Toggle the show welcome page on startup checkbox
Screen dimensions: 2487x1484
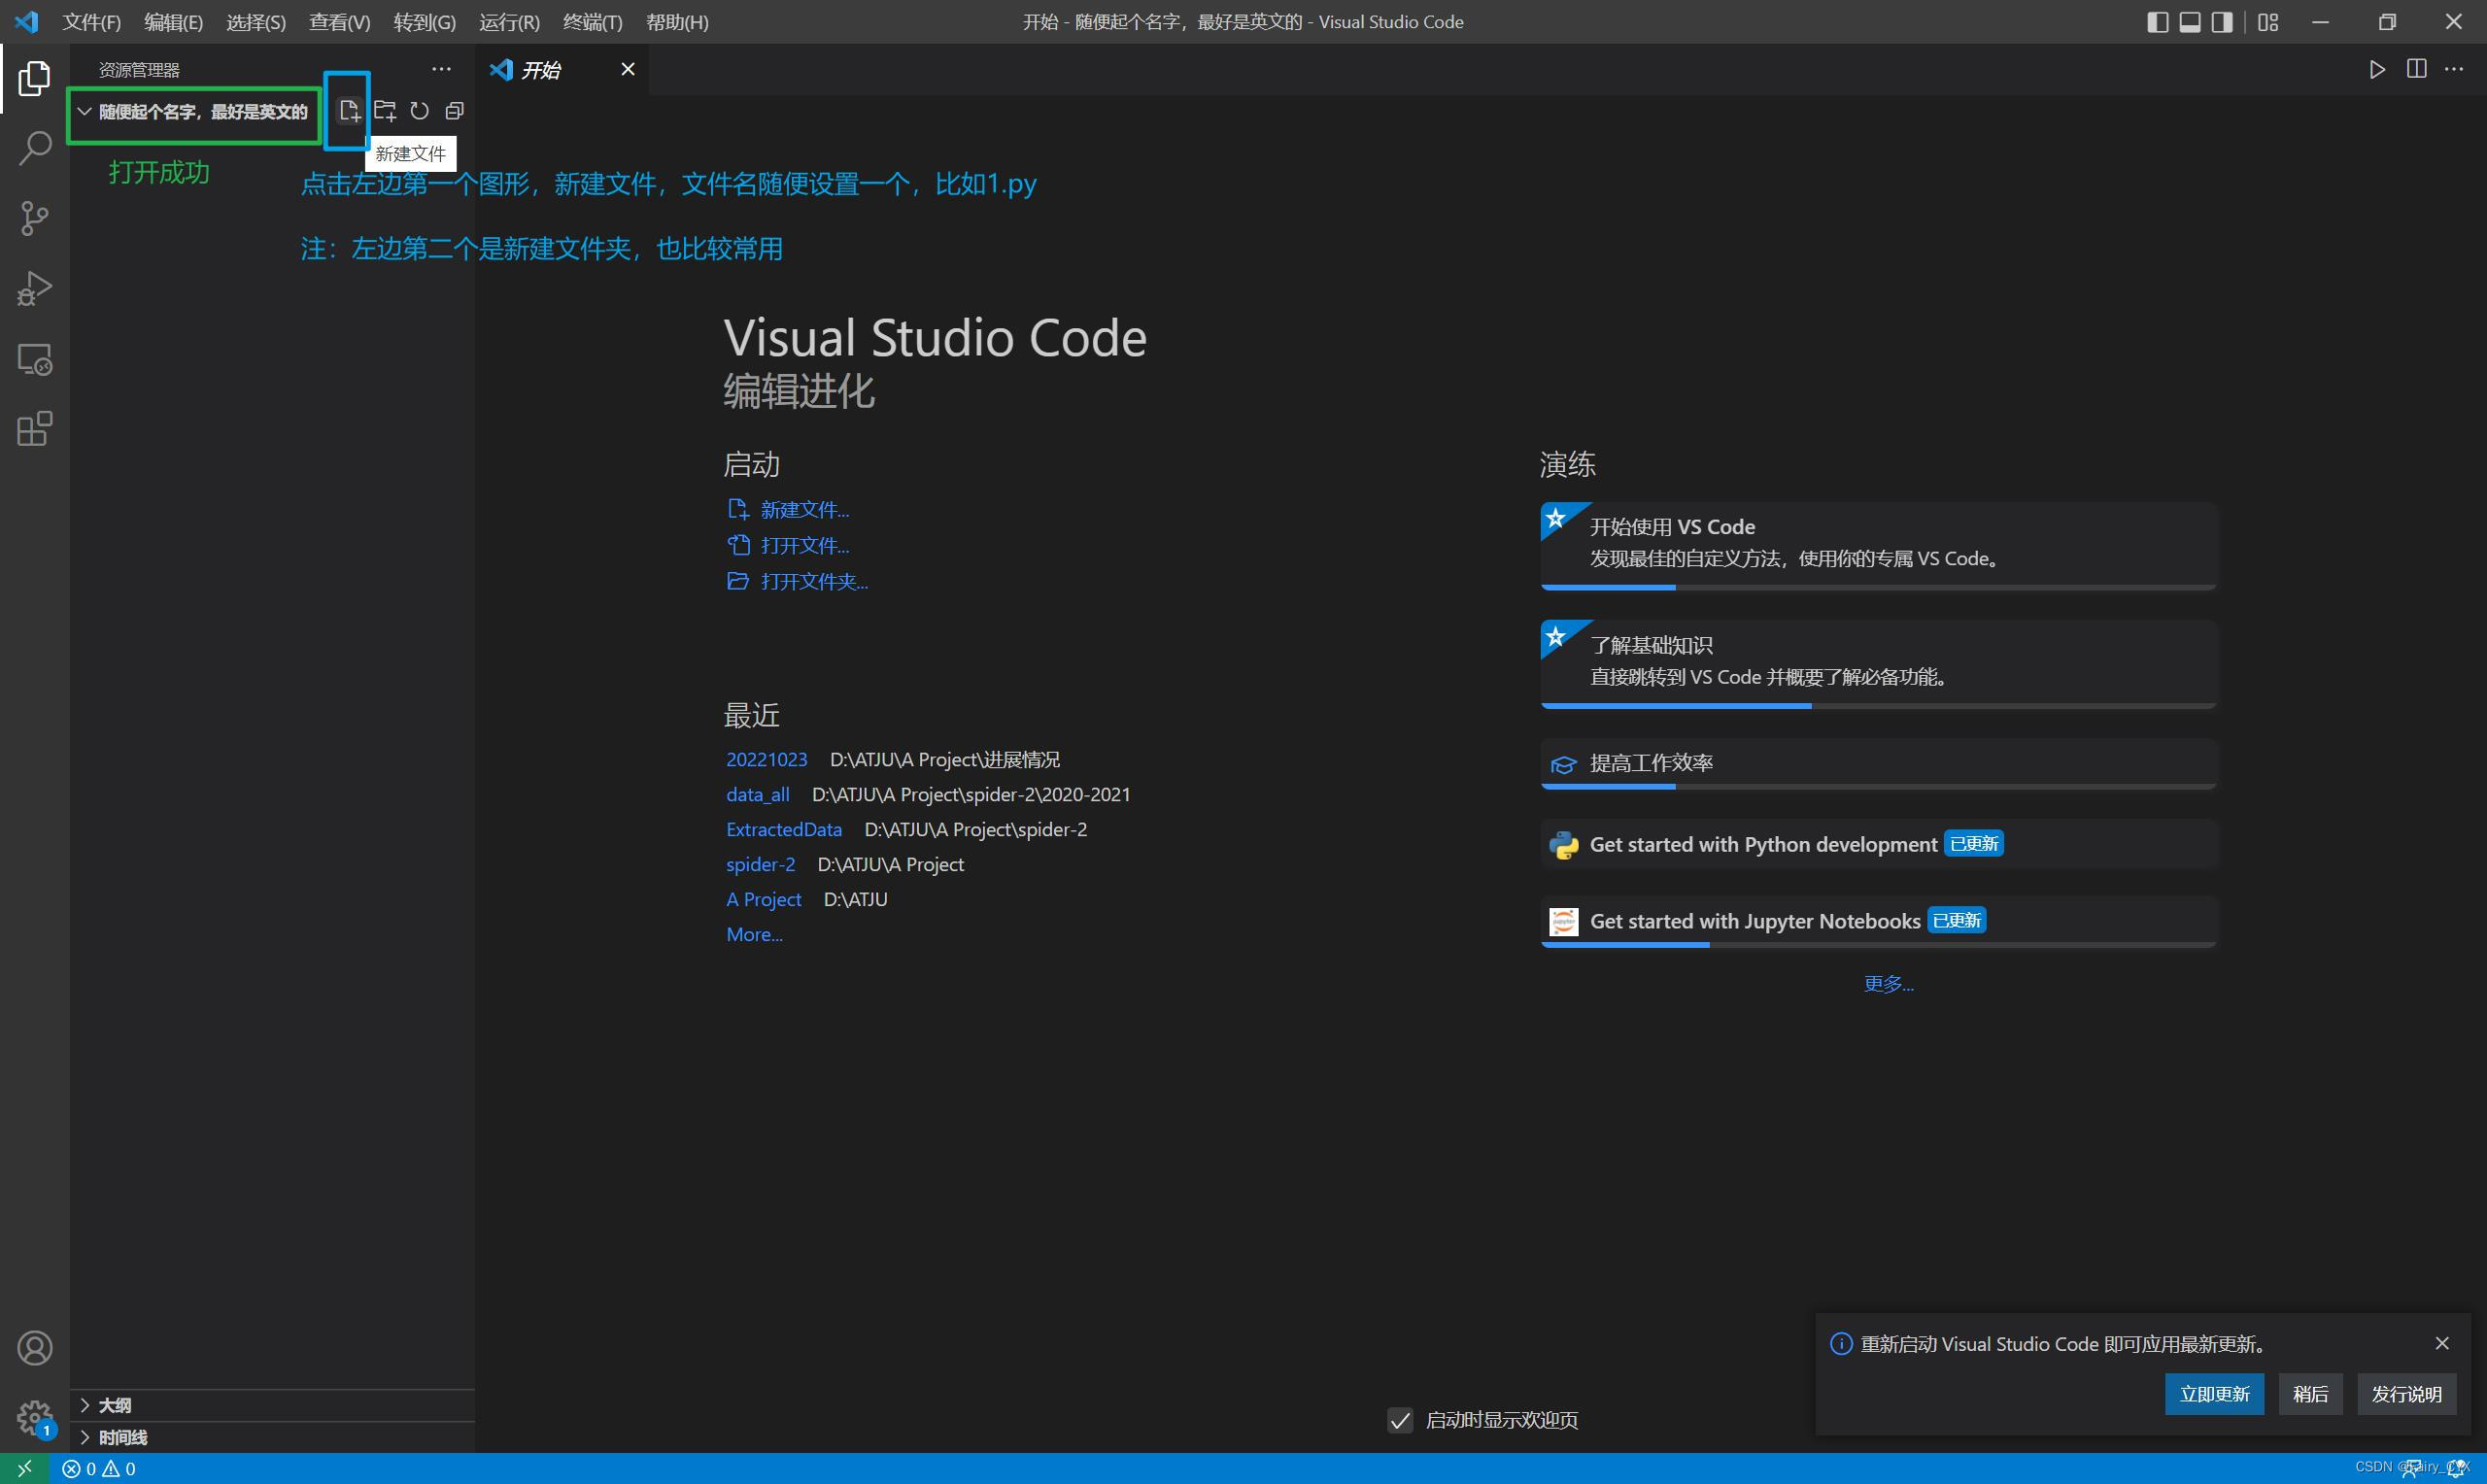(1400, 1420)
